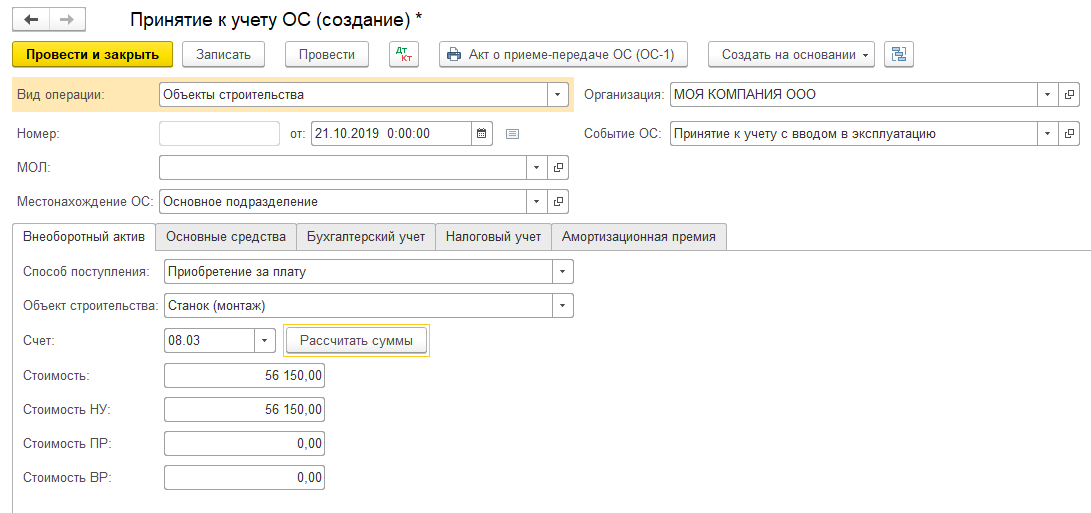Screen dimensions: 1091x513
Task: Click Стоимость ВР field
Action: click(244, 478)
